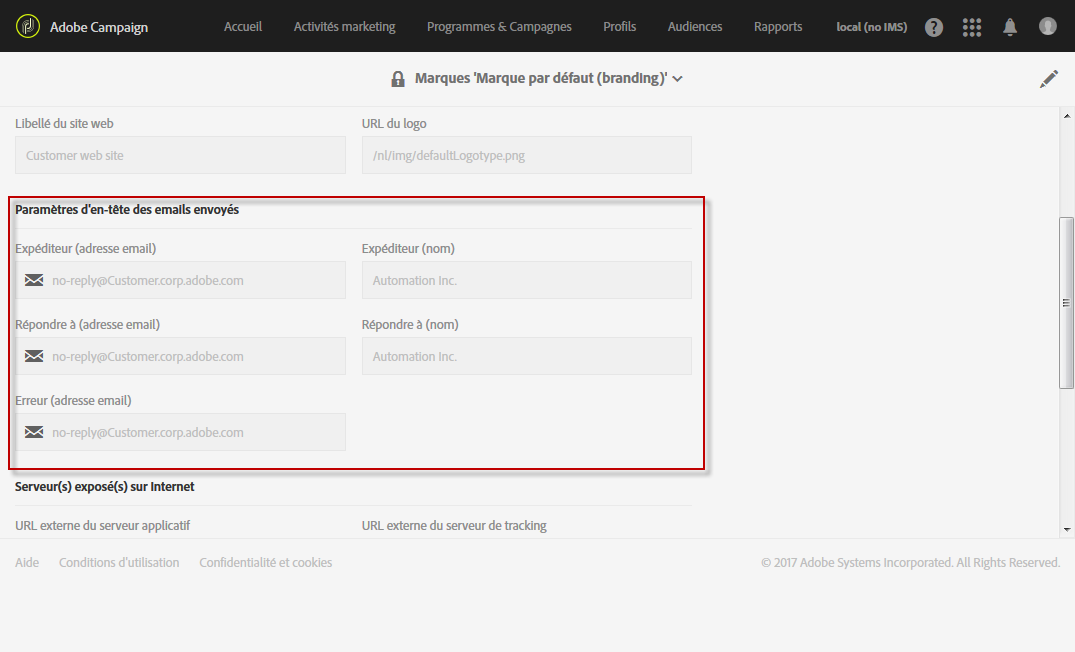Open the Aide footer link
The image size is (1075, 652).
point(27,562)
